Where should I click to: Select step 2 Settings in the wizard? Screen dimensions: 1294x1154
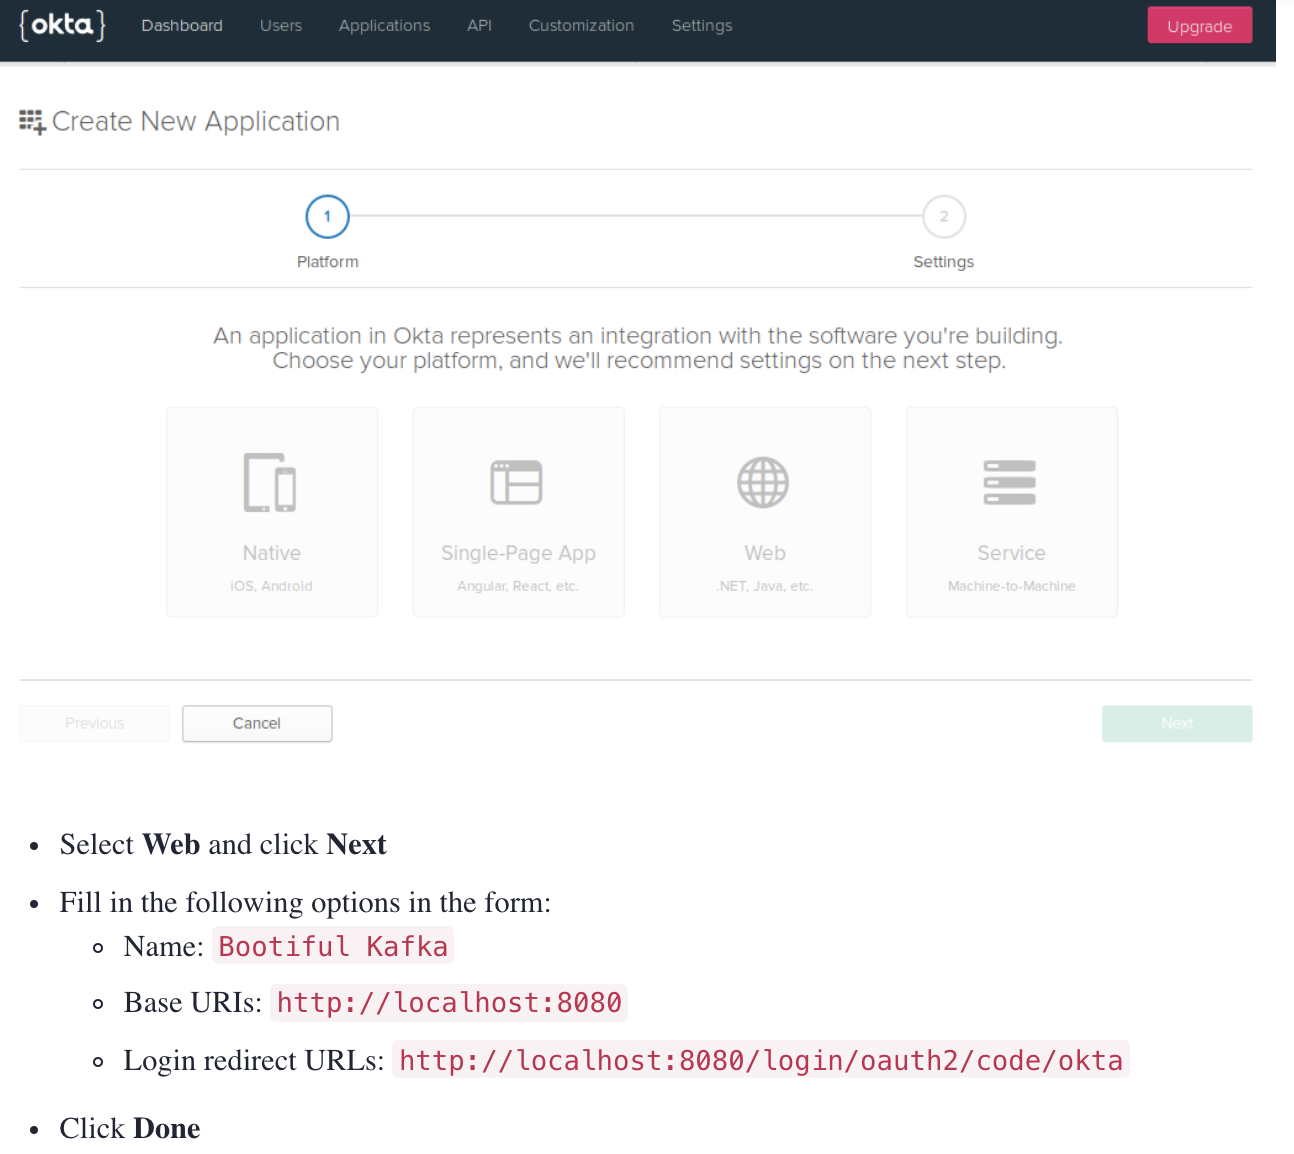pos(943,216)
